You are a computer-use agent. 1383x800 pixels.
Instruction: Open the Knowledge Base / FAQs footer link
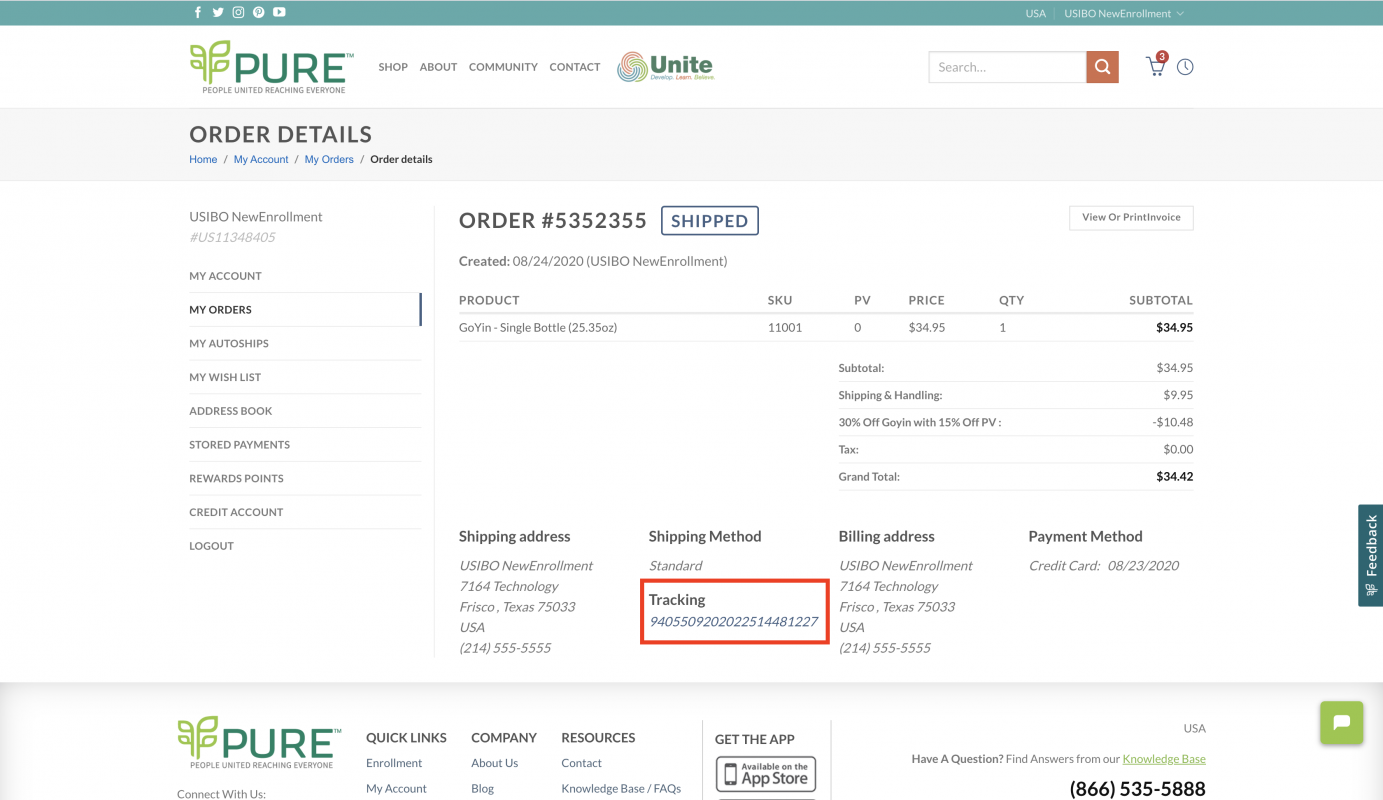coord(621,789)
